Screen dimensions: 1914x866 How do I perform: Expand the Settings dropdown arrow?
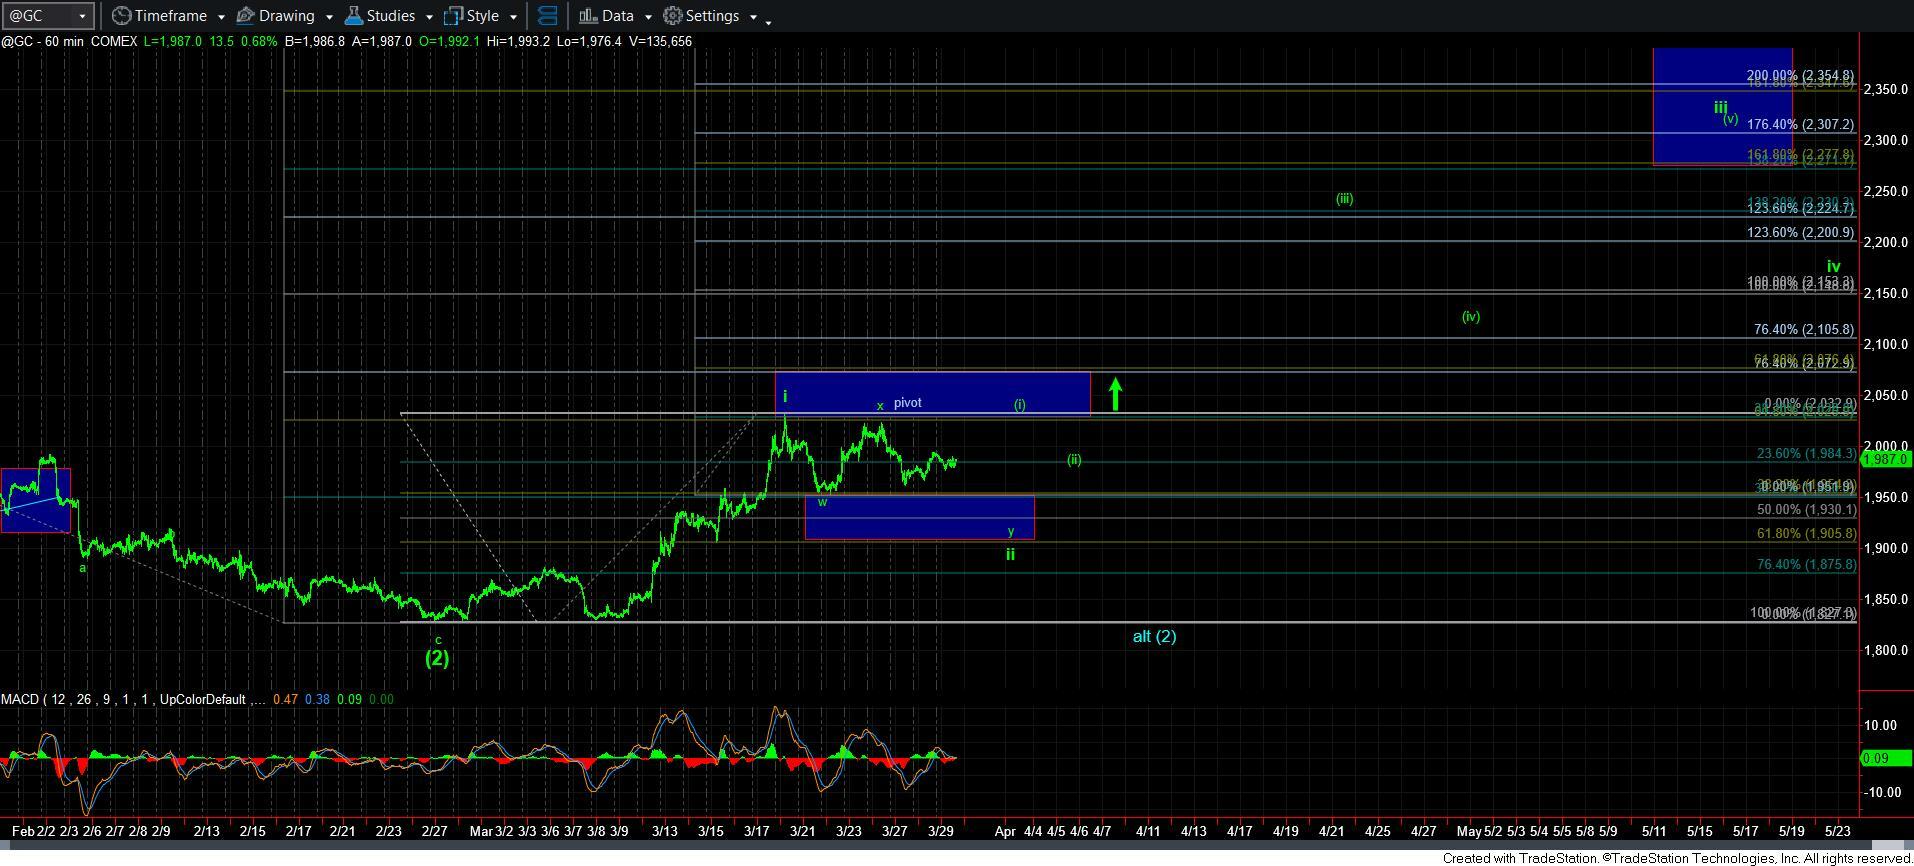click(x=753, y=17)
